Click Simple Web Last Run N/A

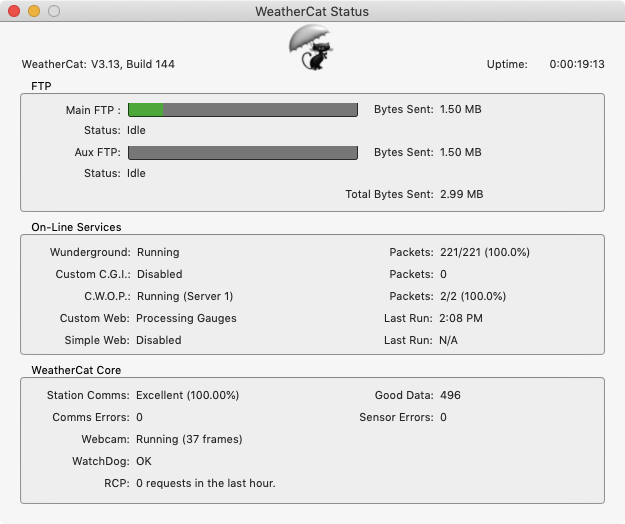[448, 340]
